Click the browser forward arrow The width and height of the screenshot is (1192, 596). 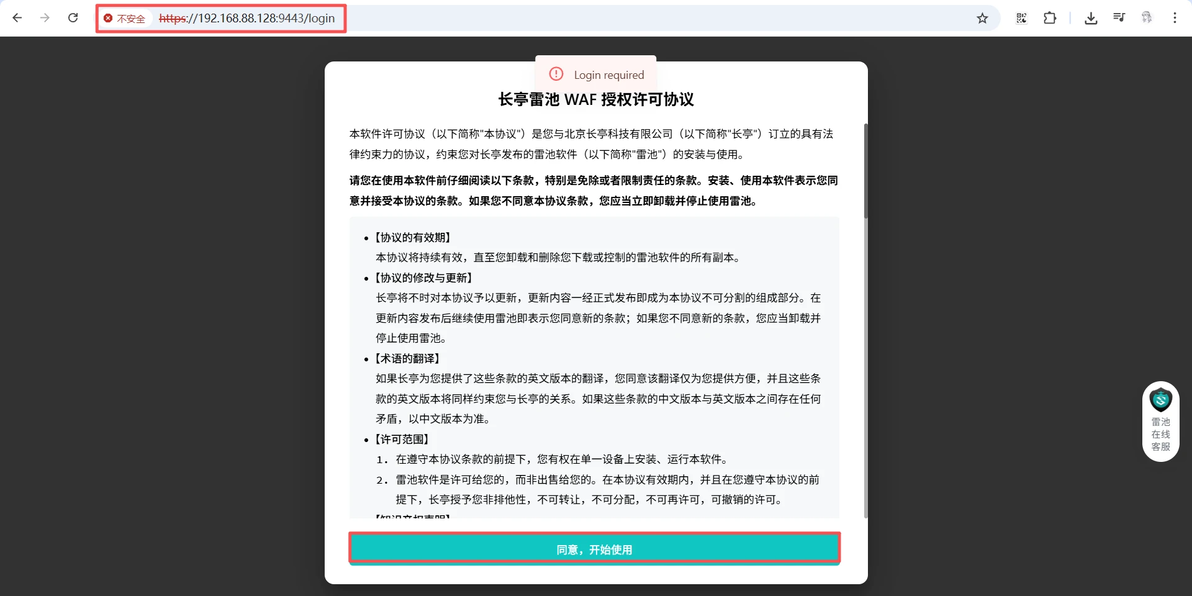(45, 17)
